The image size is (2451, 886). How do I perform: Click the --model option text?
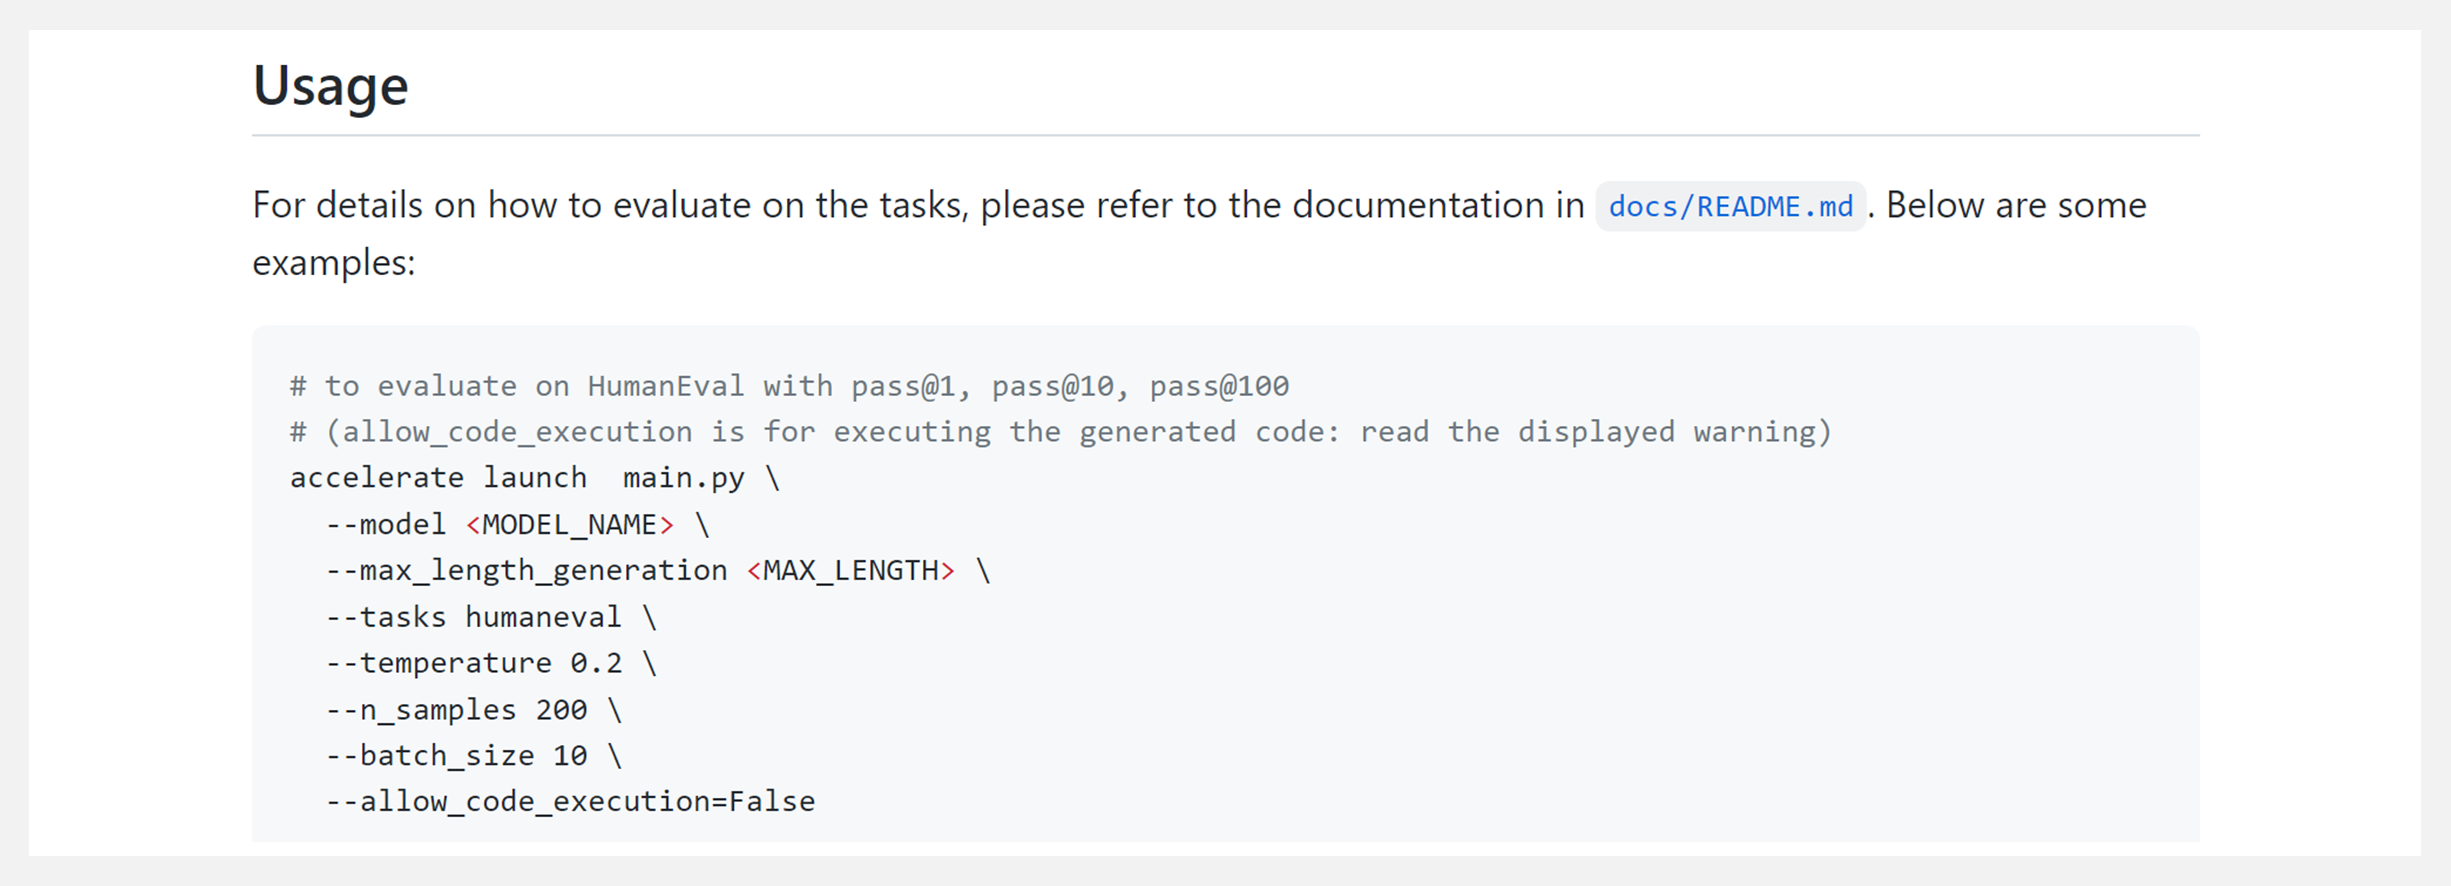(386, 524)
